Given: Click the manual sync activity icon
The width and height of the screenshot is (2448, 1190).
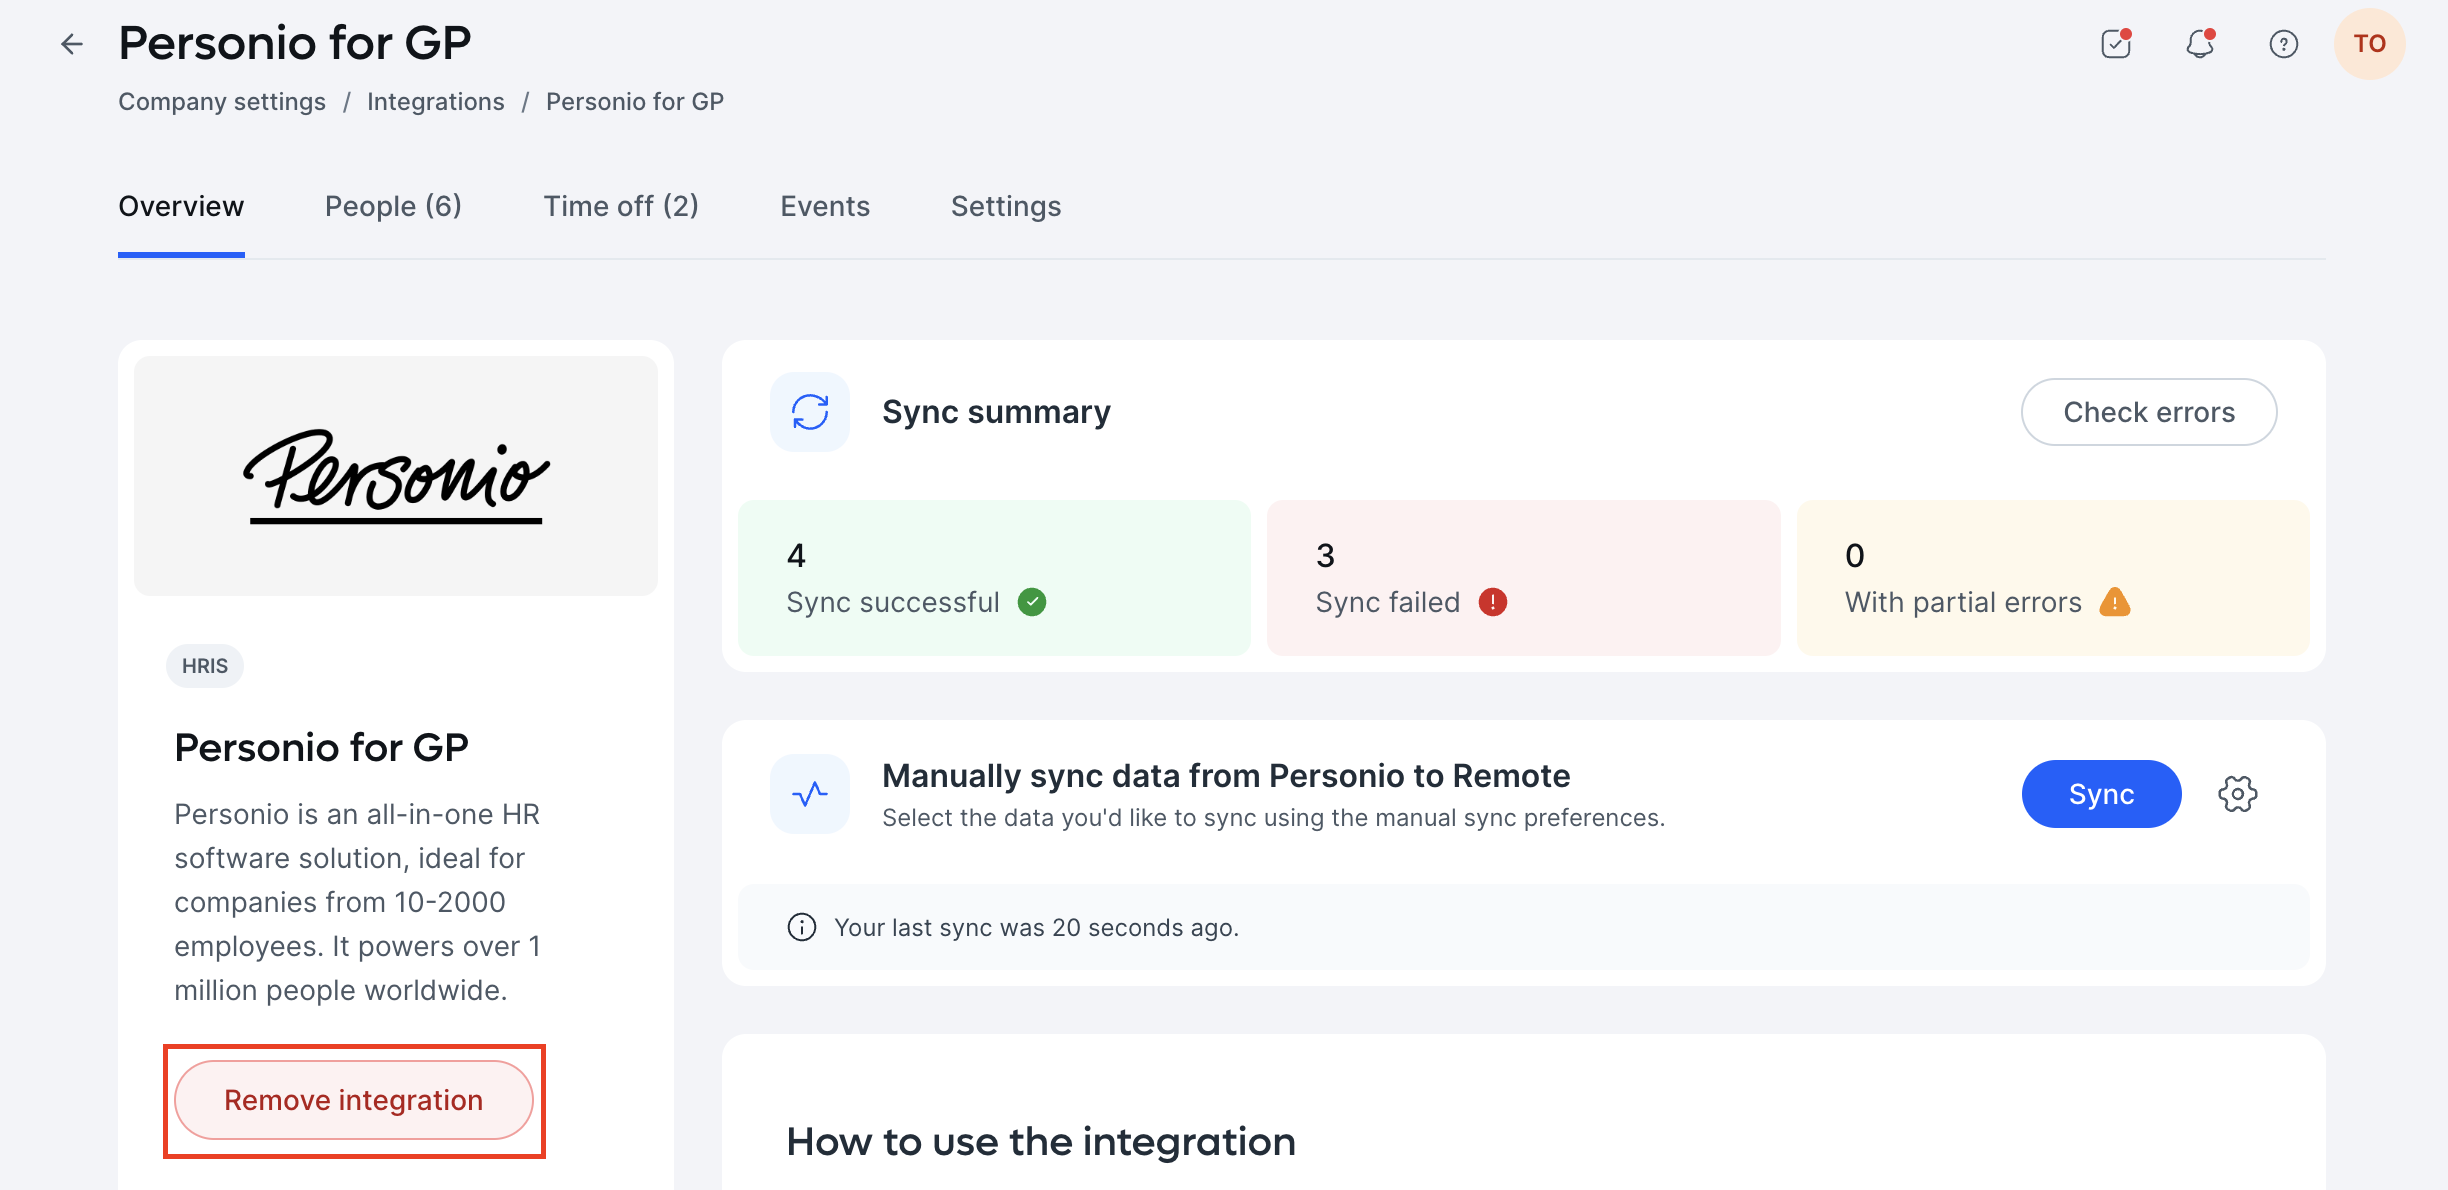Looking at the screenshot, I should pyautogui.click(x=810, y=794).
